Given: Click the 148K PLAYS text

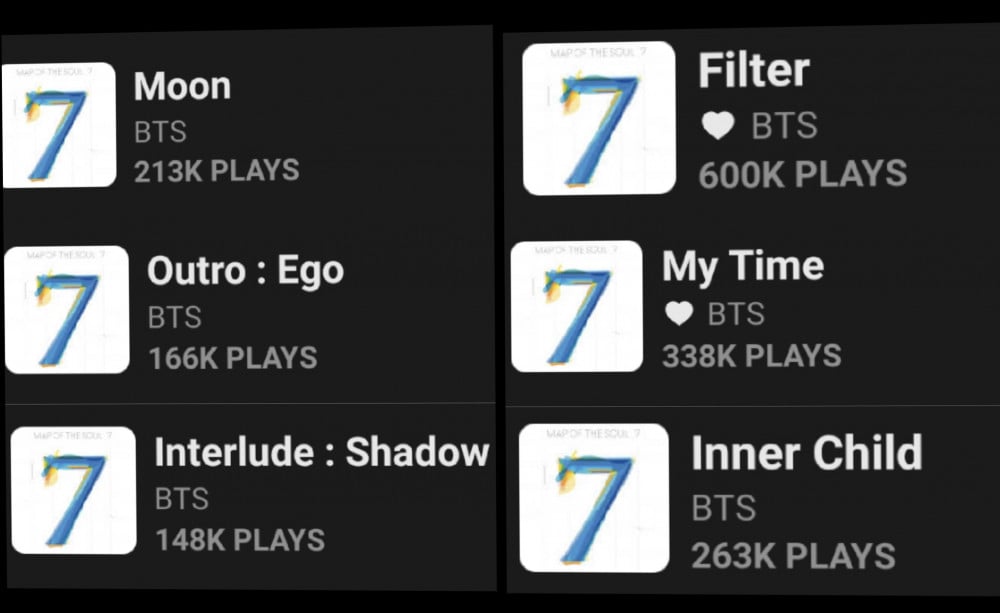Looking at the screenshot, I should pyautogui.click(x=240, y=540).
